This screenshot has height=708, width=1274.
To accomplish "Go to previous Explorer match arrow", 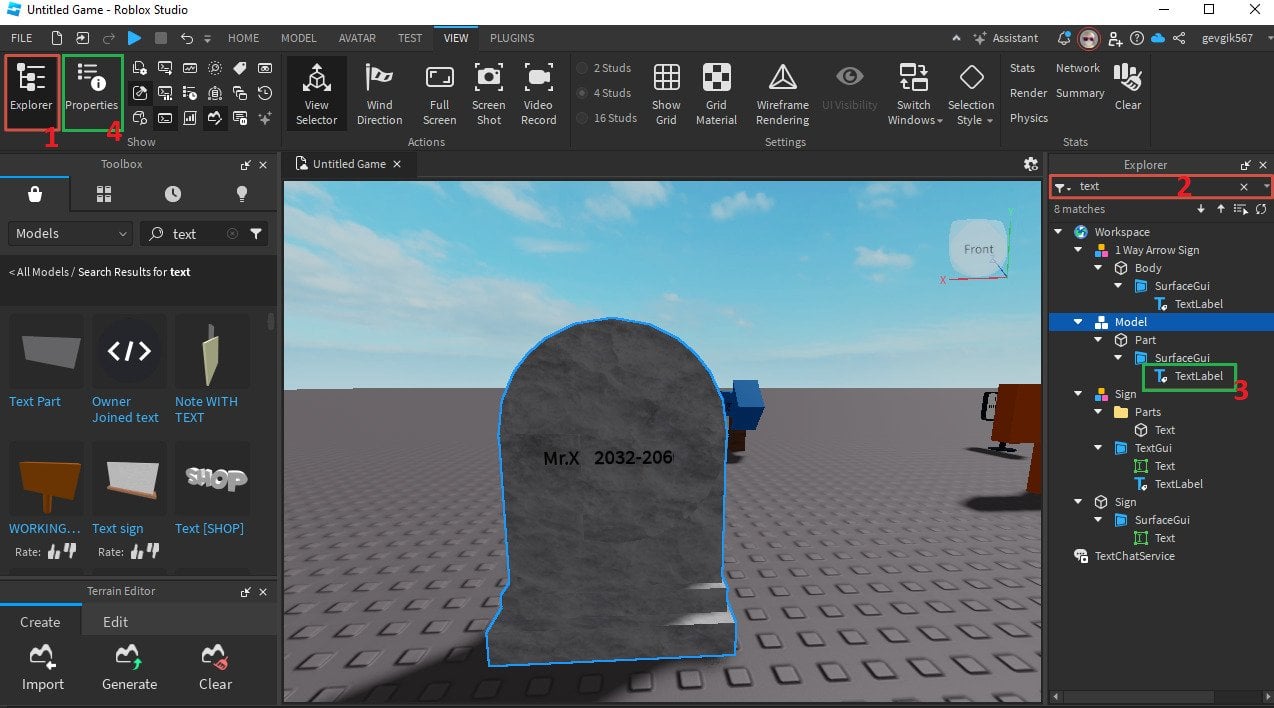I will pyautogui.click(x=1220, y=209).
